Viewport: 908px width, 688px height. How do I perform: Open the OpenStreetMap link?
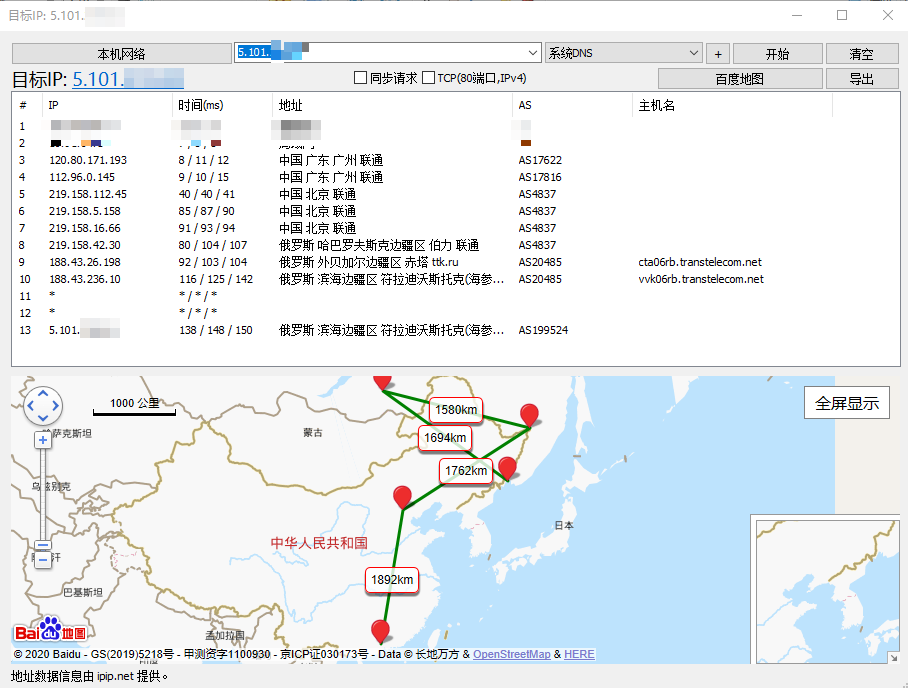pyautogui.click(x=511, y=654)
